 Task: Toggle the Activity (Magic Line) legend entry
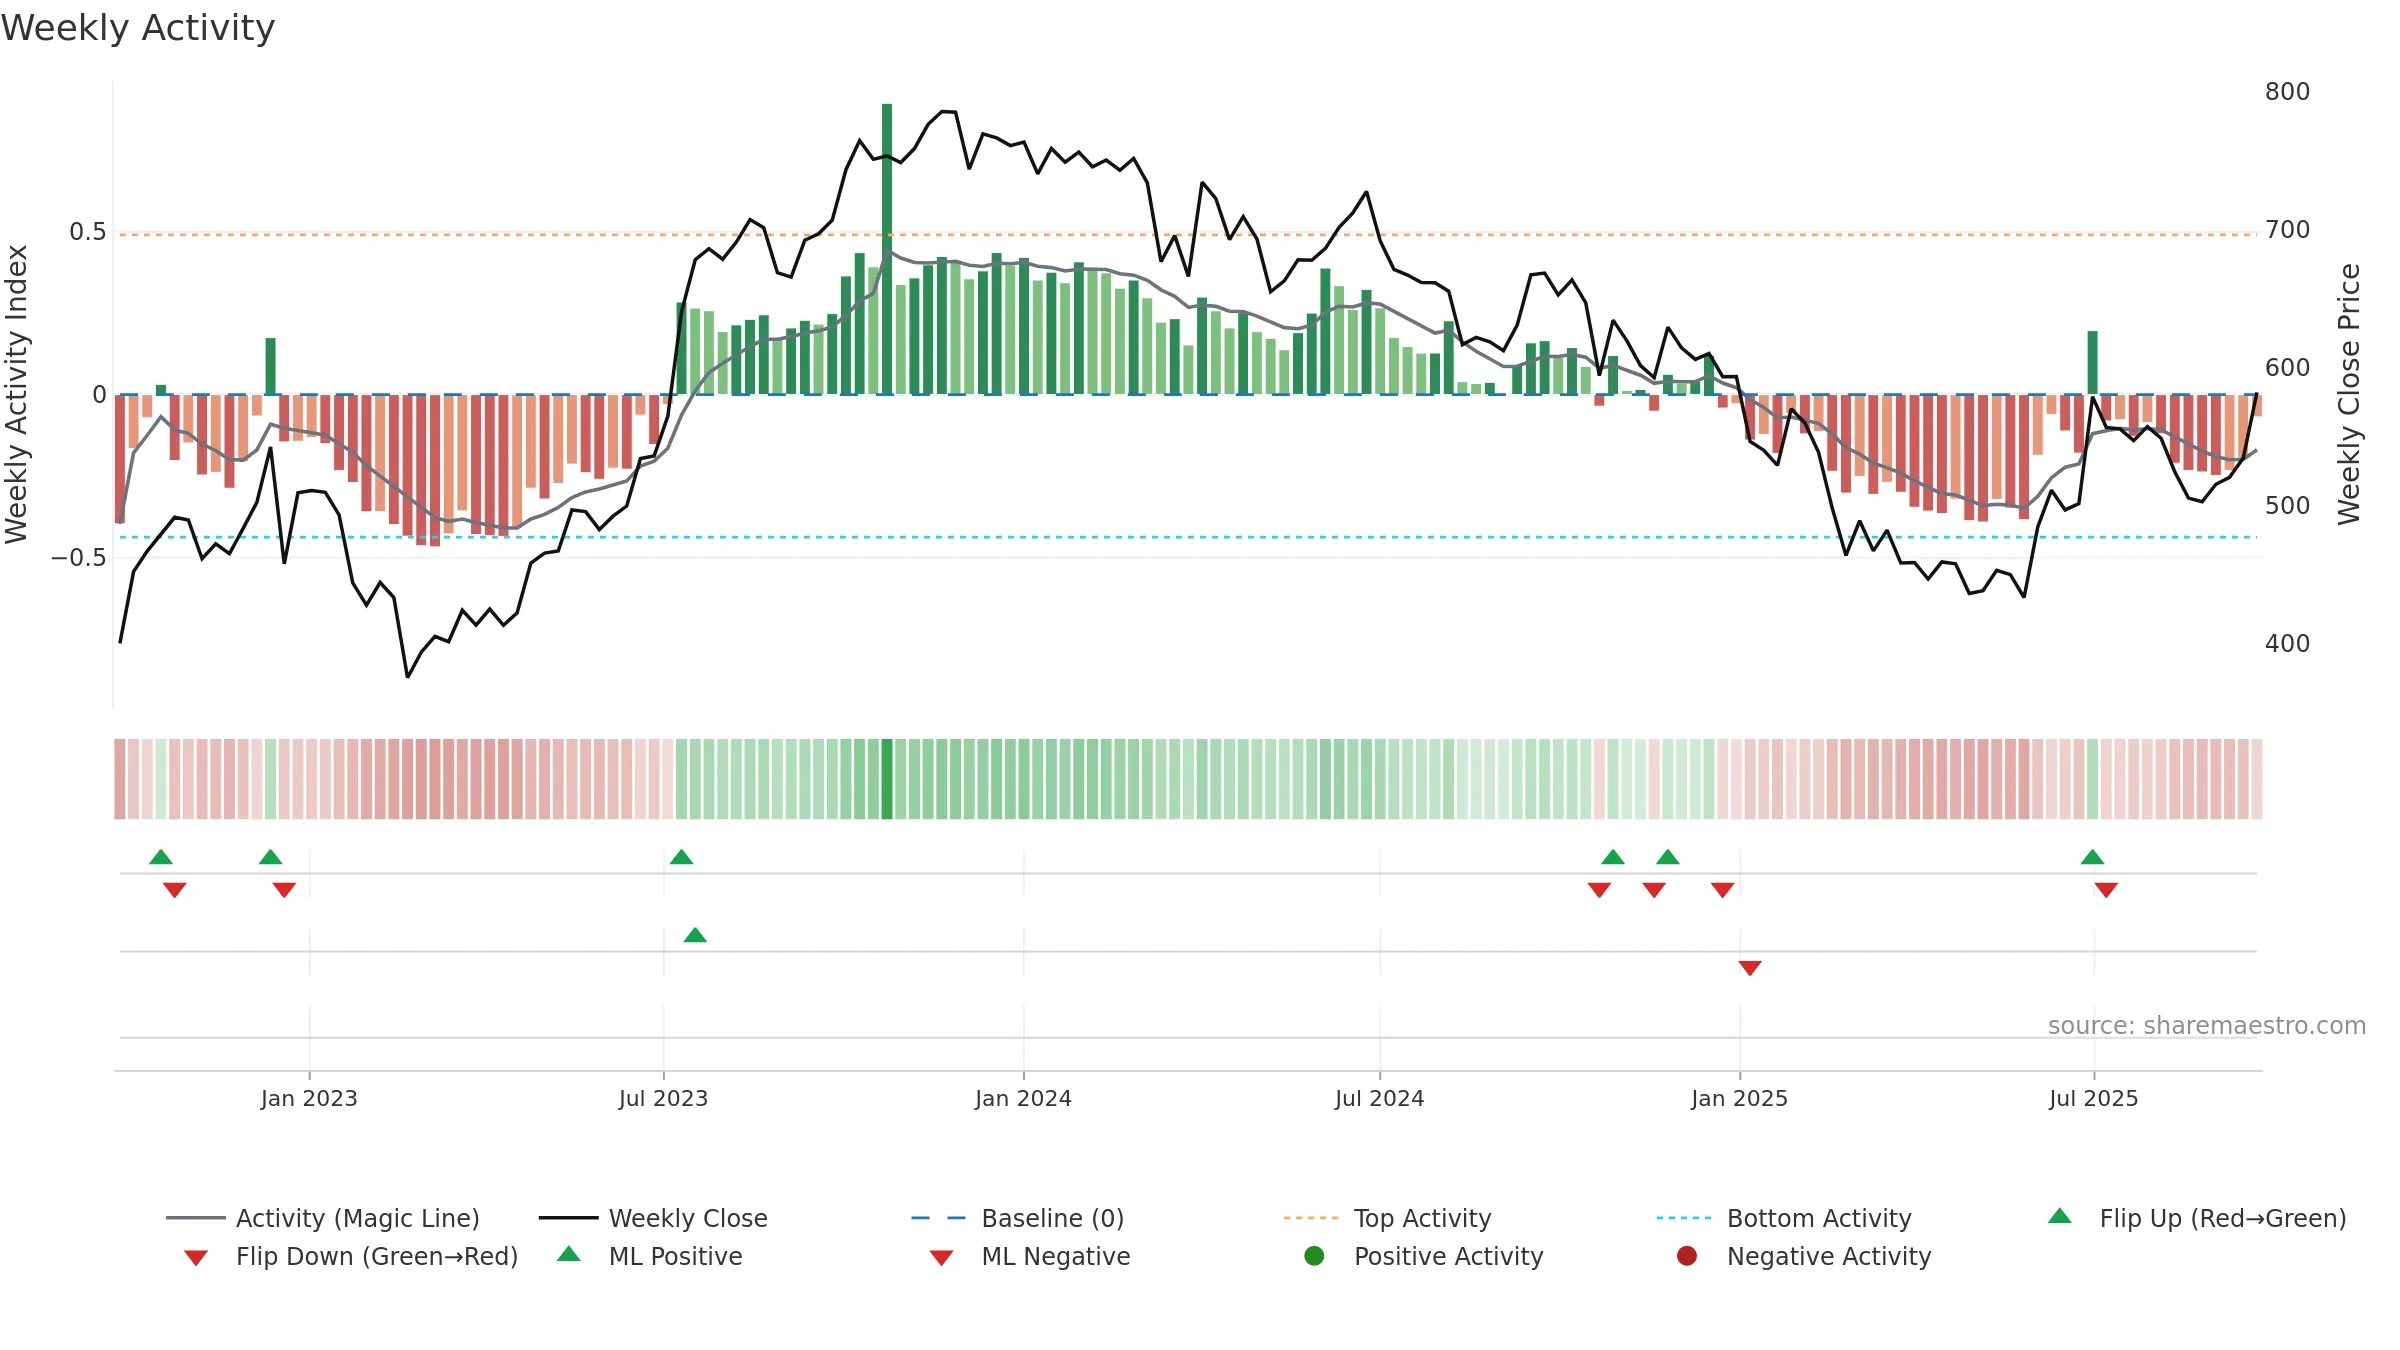click(323, 1218)
